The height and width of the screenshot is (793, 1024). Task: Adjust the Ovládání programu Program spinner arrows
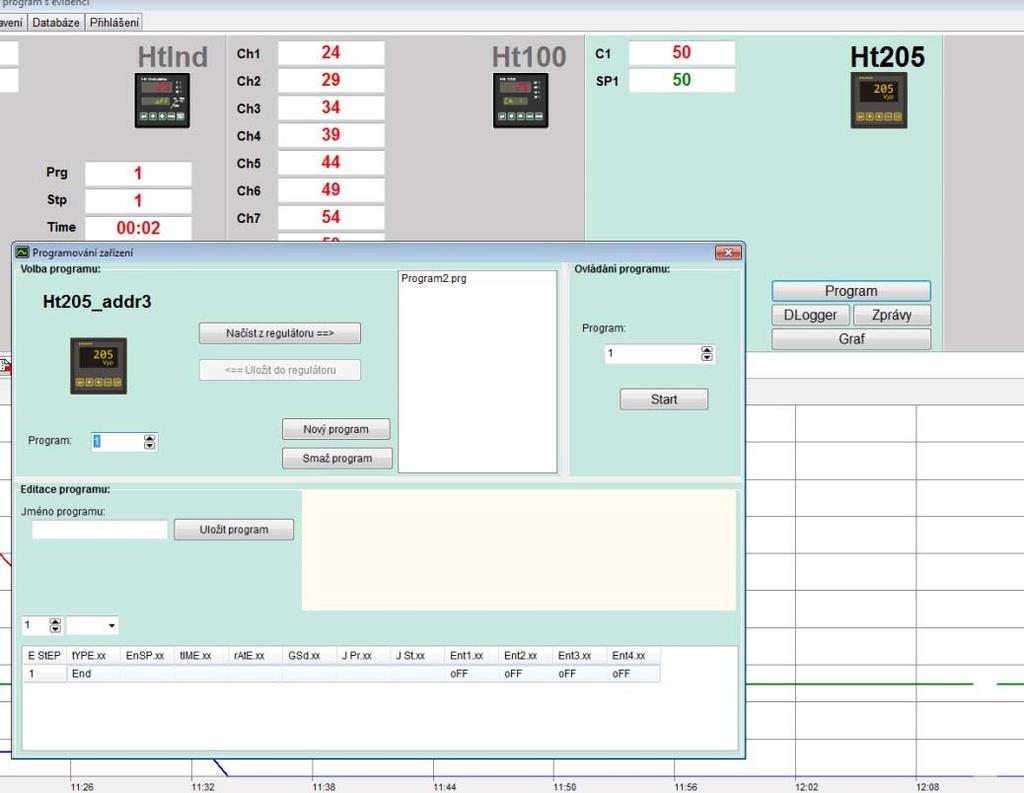click(x=707, y=353)
